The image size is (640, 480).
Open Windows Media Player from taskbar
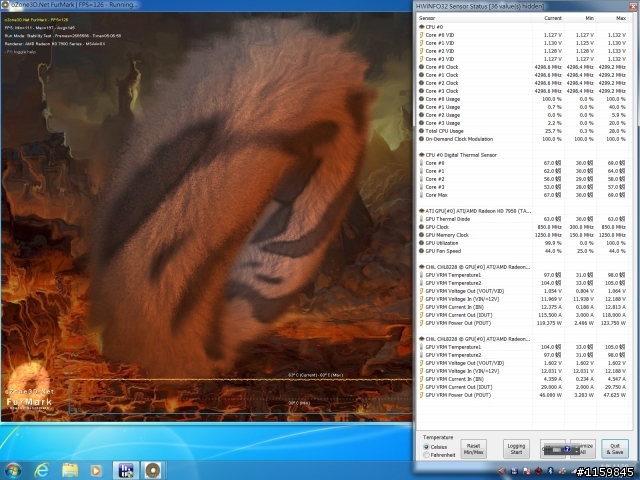96,471
